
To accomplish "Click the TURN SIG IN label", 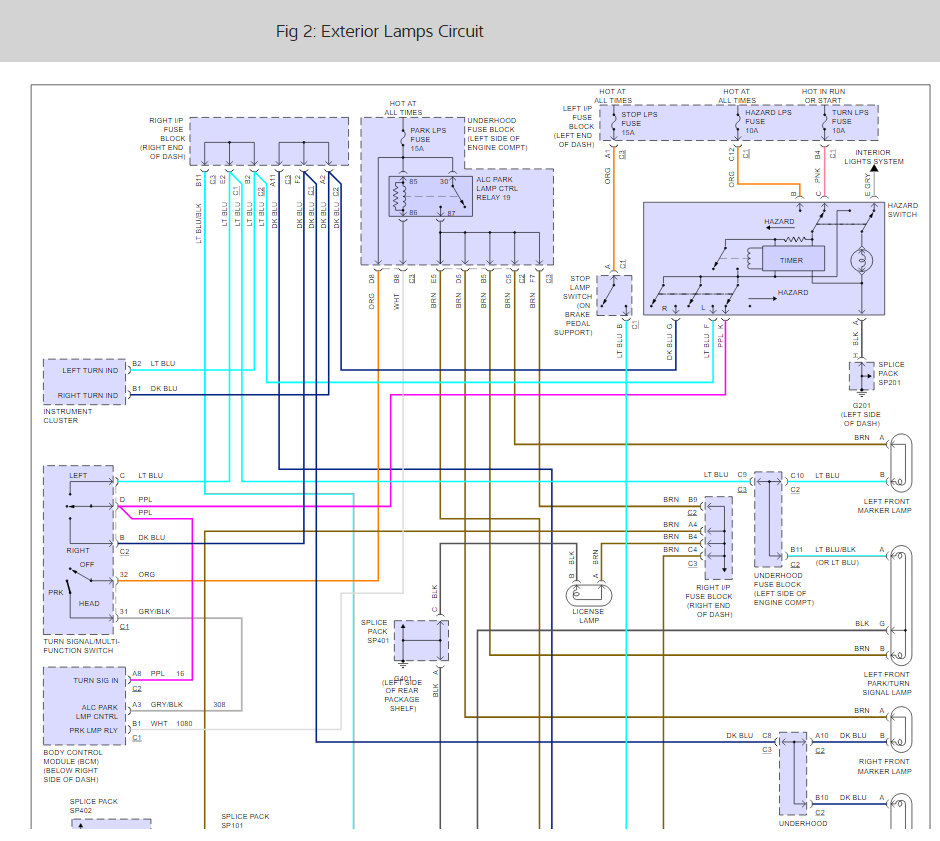I will tap(96, 680).
